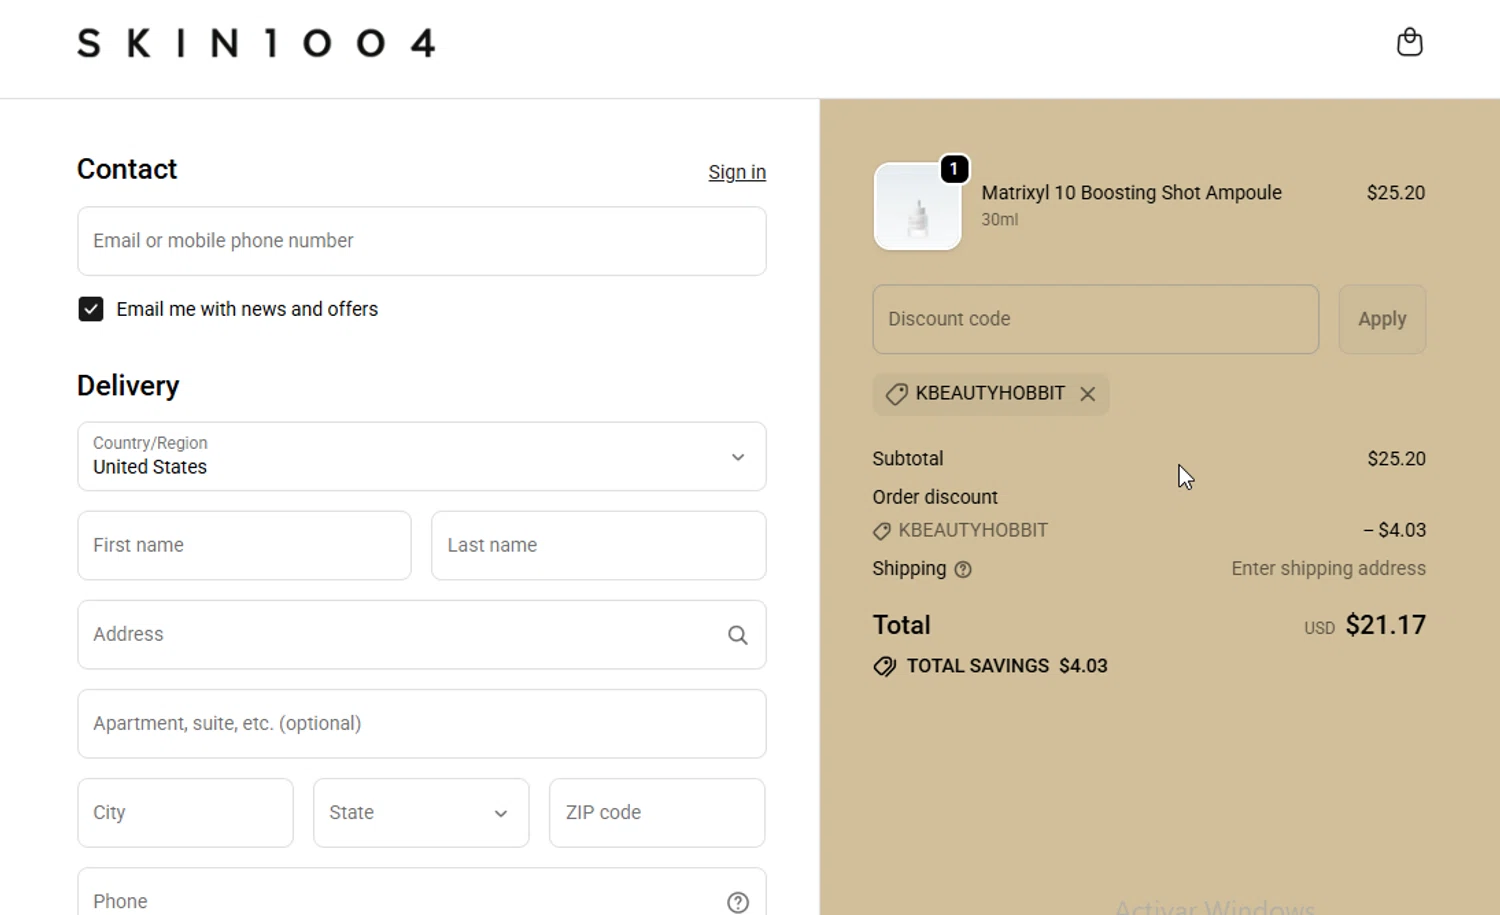Click the quantity badge on product image

pos(954,169)
